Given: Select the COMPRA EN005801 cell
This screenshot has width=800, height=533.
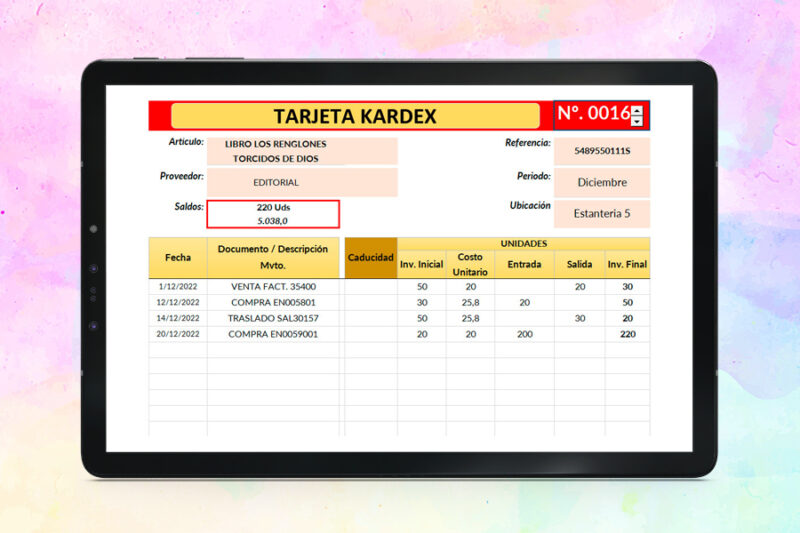Looking at the screenshot, I should pyautogui.click(x=273, y=302).
